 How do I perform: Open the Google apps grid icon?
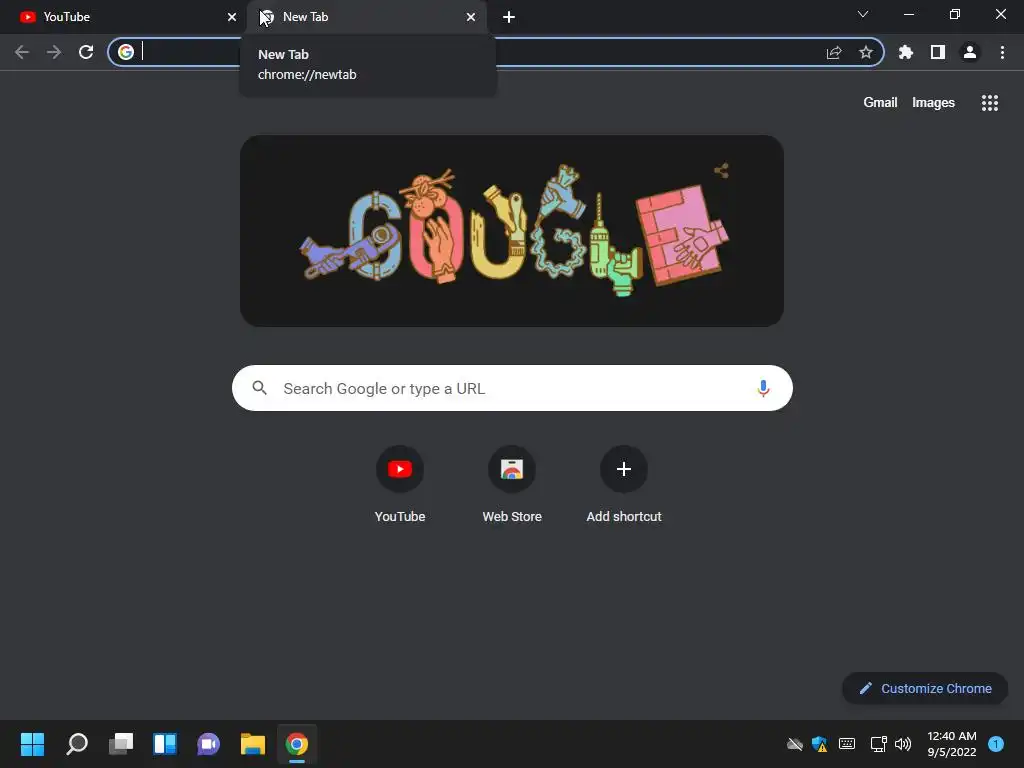tap(989, 103)
